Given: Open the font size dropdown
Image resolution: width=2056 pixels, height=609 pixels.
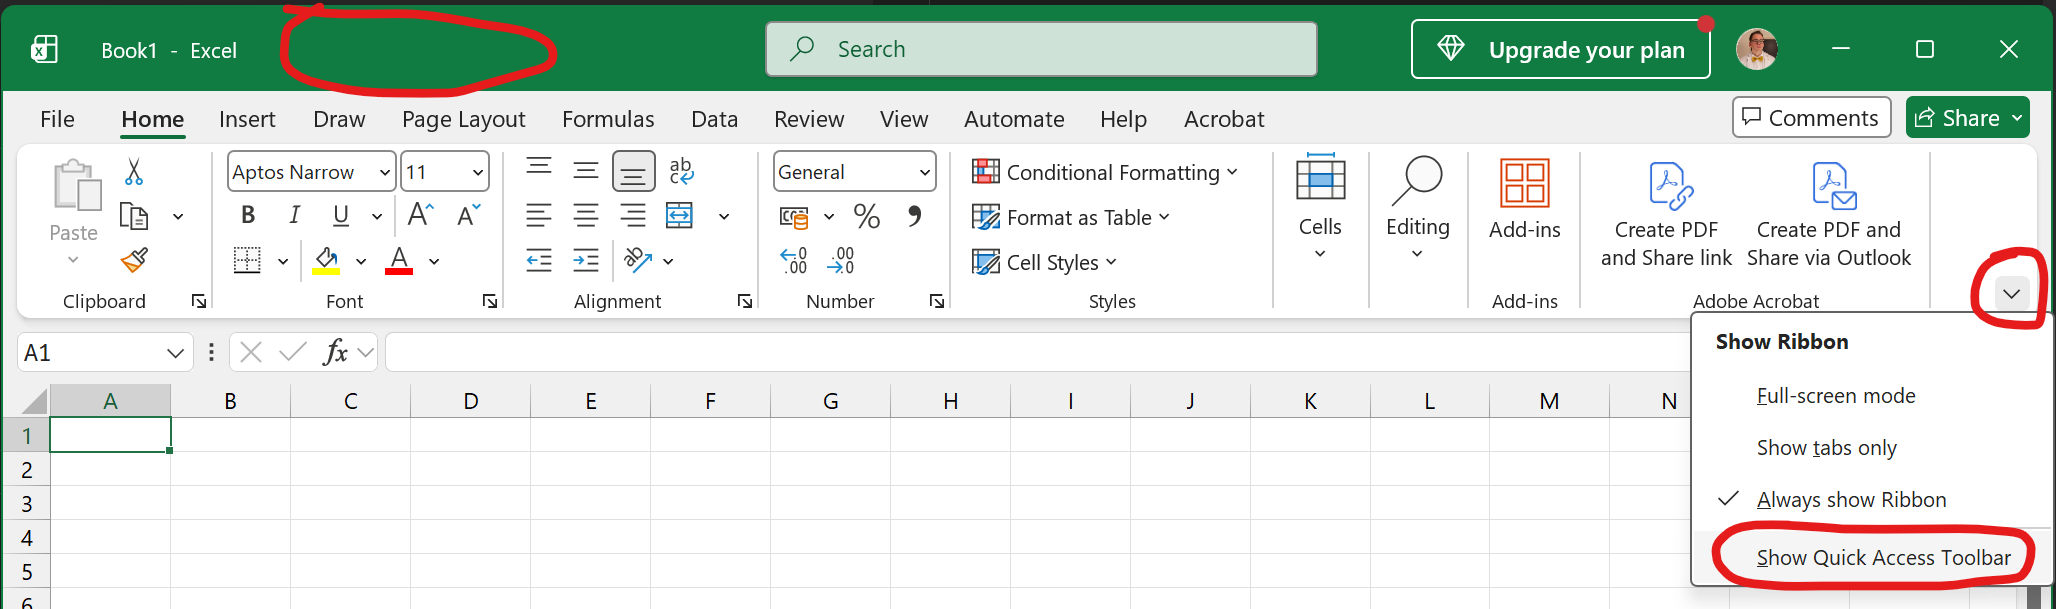Looking at the screenshot, I should pyautogui.click(x=478, y=173).
